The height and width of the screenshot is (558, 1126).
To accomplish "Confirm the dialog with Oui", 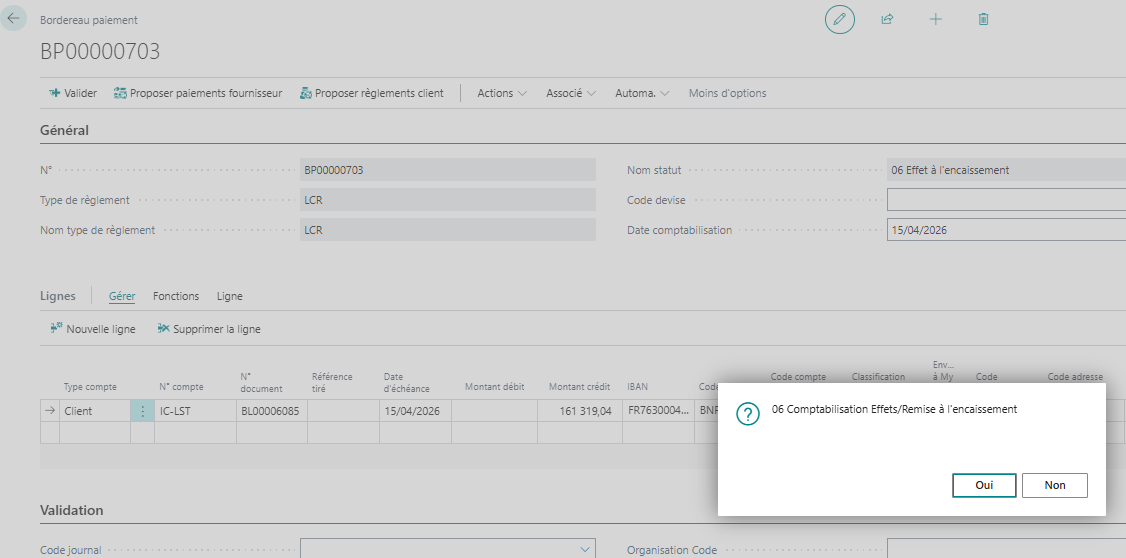I will click(x=984, y=485).
